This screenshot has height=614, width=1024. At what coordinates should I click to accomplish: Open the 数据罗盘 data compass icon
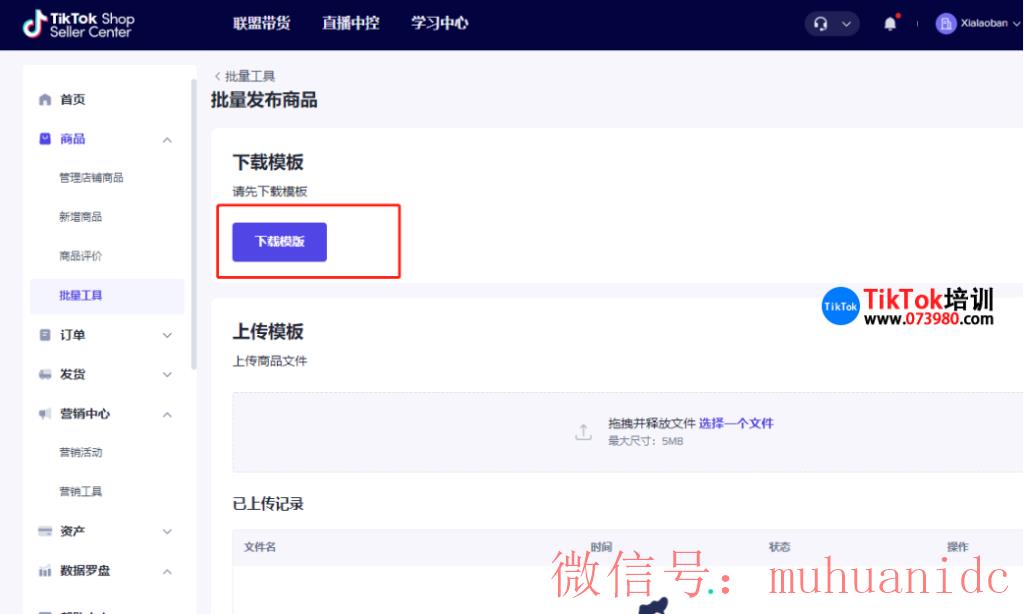[45, 571]
